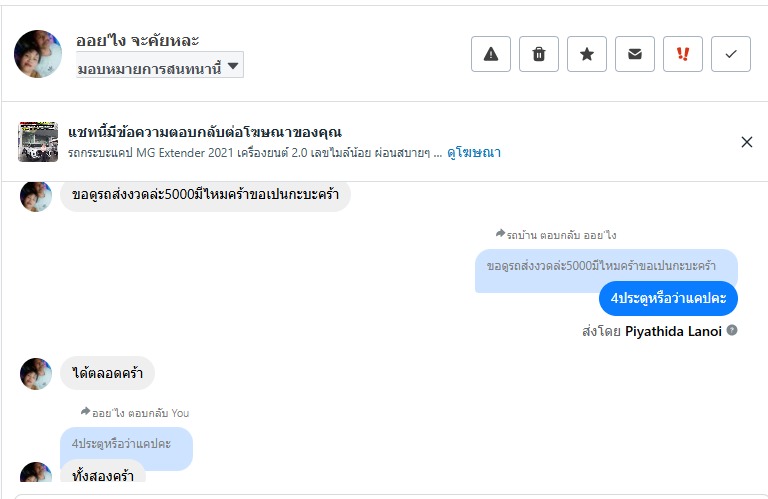Dismiss the ad reply banner

point(746,142)
